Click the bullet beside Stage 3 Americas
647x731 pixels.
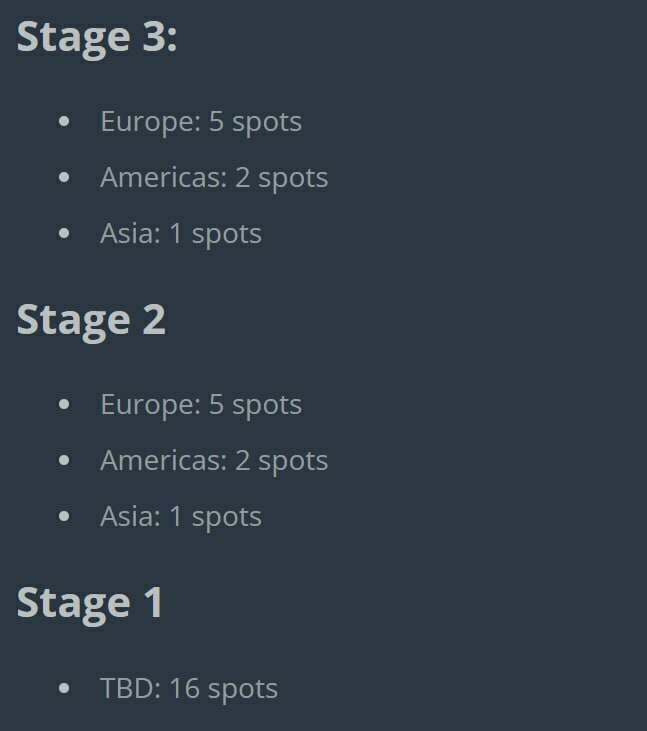tap(65, 178)
